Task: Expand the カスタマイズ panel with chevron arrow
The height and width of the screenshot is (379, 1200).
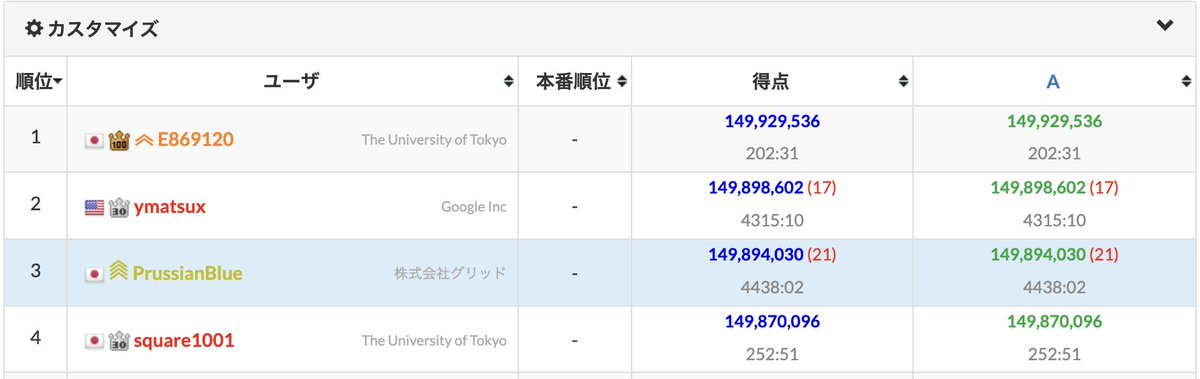Action: pyautogui.click(x=1164, y=27)
